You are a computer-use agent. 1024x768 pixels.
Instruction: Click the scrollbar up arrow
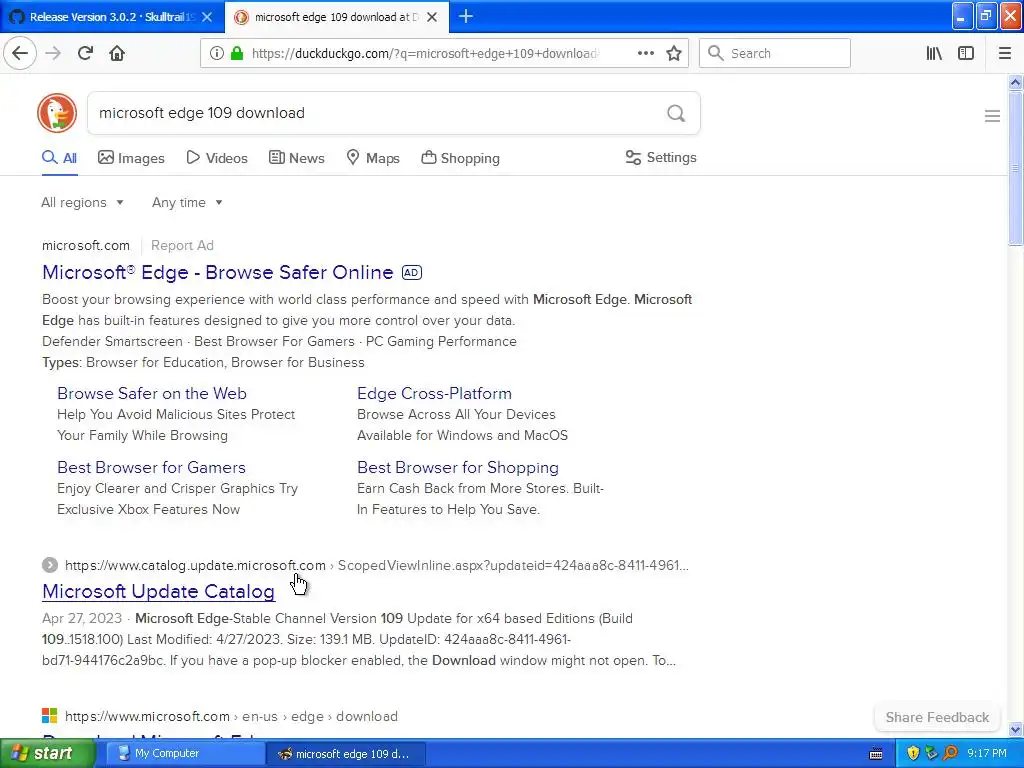(x=1015, y=82)
